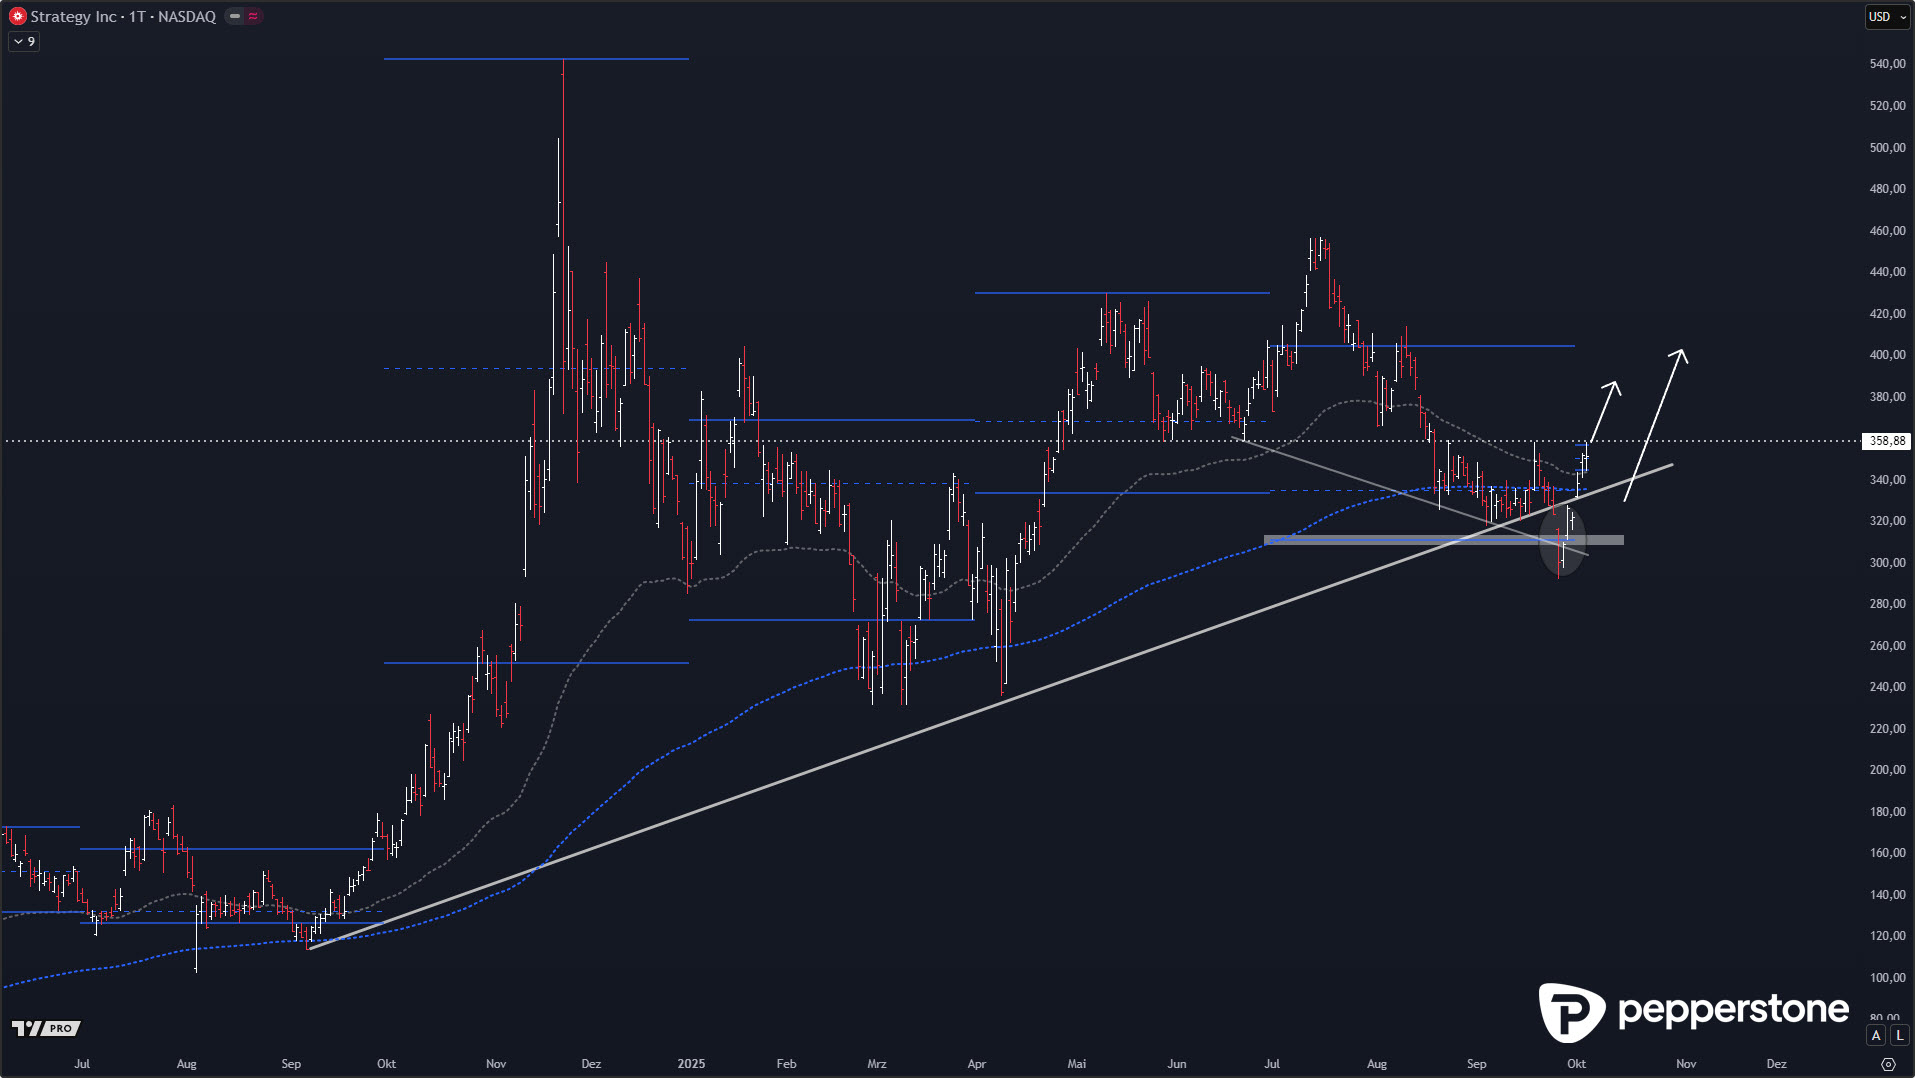Click the 400,00 level on price axis
Image resolution: width=1915 pixels, height=1078 pixels.
[x=1886, y=355]
